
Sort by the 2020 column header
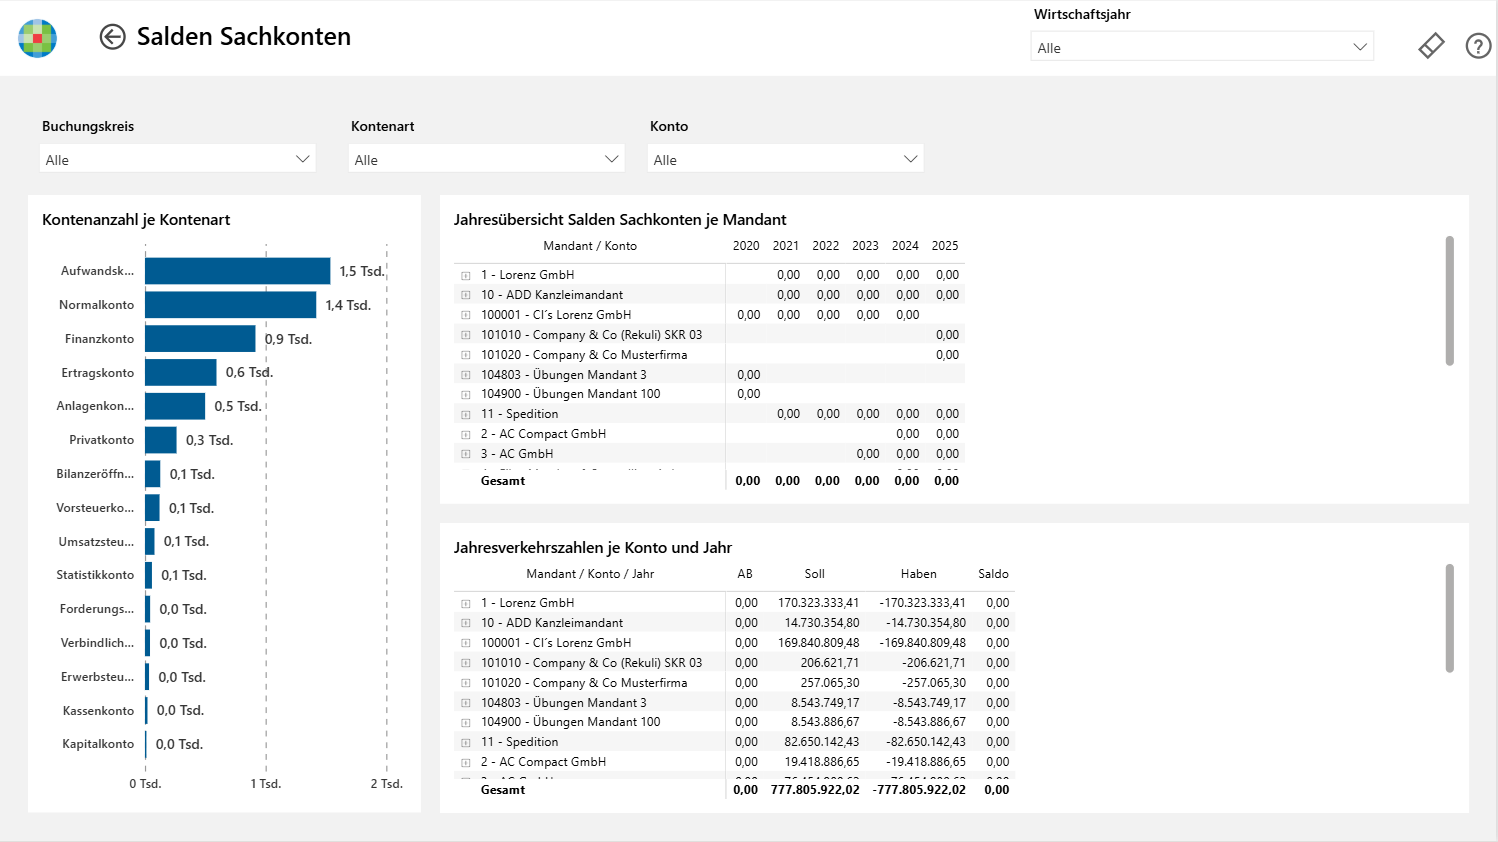746,246
